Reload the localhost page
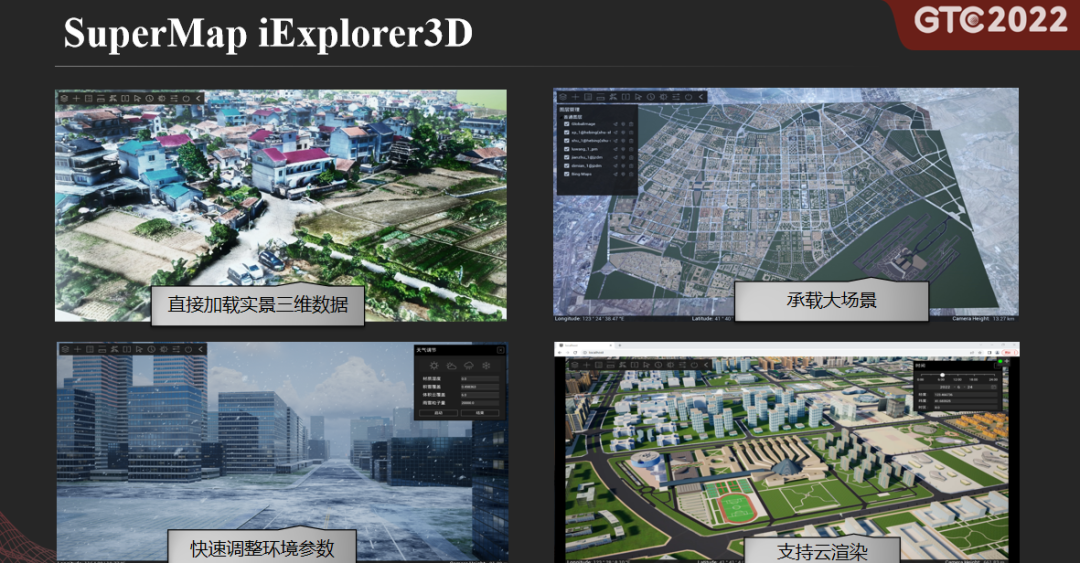The image size is (1080, 563). [x=575, y=352]
